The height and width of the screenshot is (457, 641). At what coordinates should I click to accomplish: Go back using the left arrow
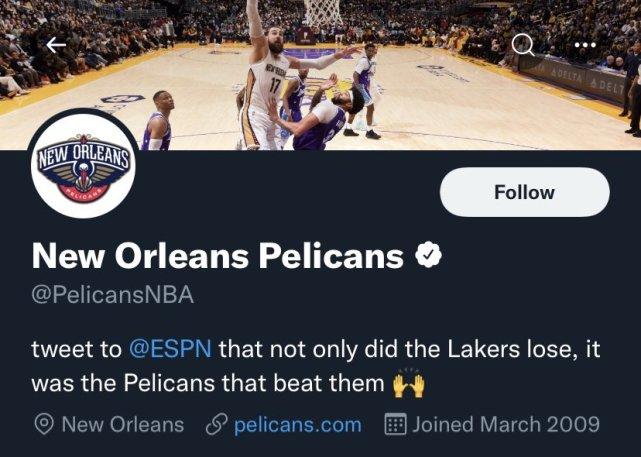coord(56,45)
